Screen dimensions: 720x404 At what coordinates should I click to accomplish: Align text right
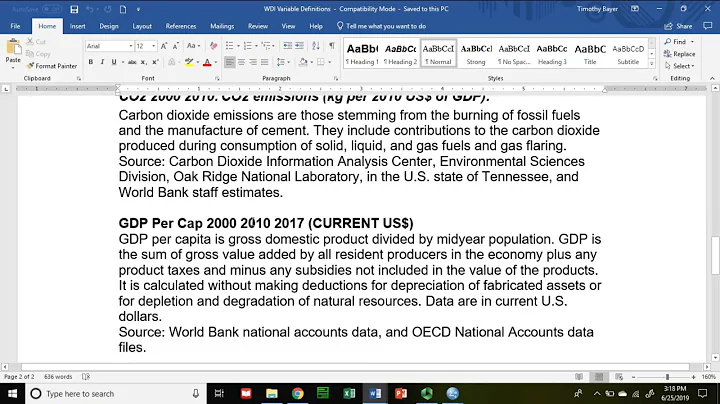253,62
